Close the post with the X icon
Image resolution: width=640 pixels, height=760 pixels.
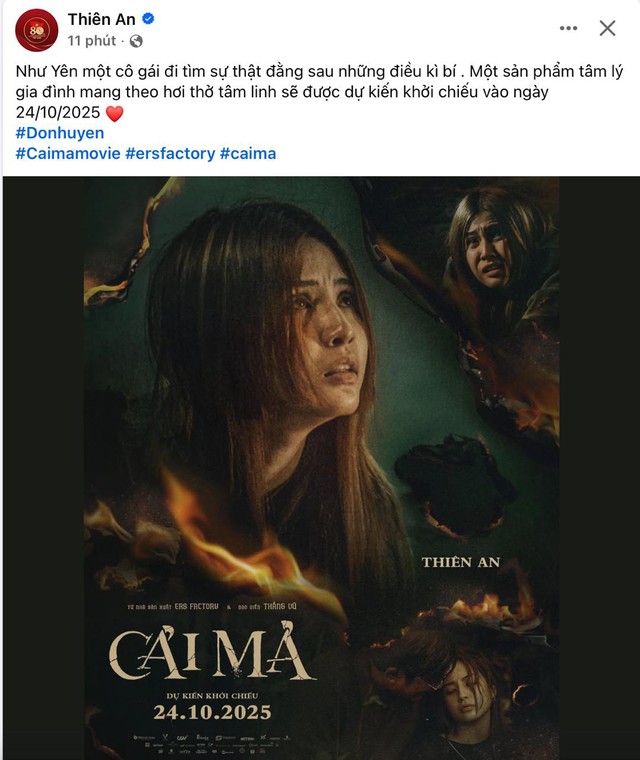pyautogui.click(x=607, y=28)
